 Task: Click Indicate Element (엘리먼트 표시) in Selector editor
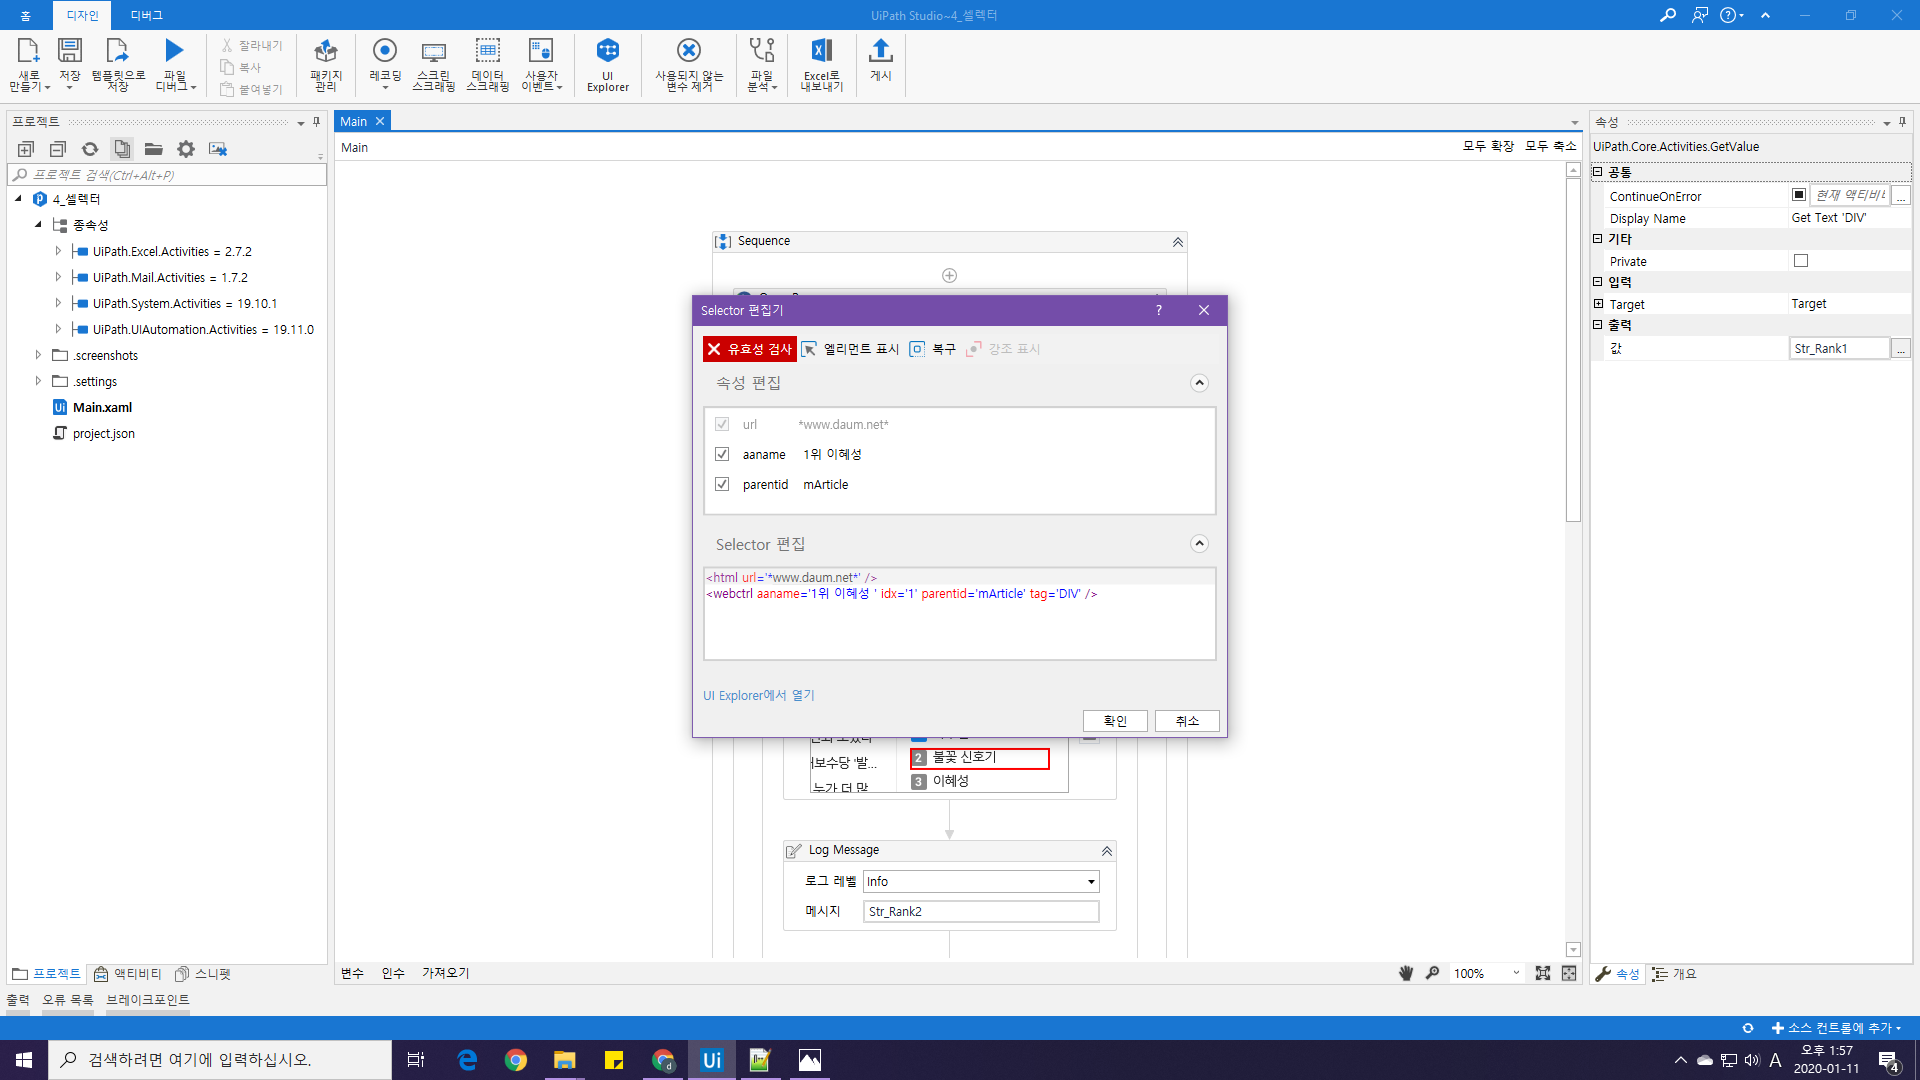[x=850, y=349]
